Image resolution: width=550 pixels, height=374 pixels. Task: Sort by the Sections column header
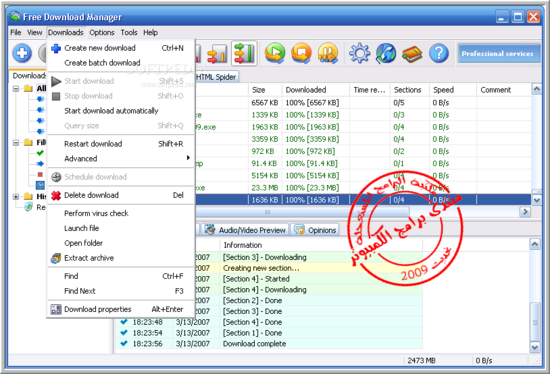[x=410, y=90]
